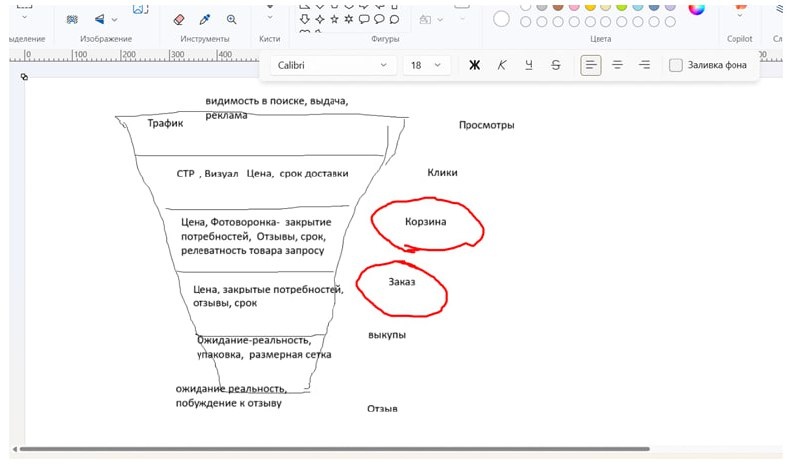Click the text релеватность товара запросу
The image size is (800, 470).
(x=253, y=251)
